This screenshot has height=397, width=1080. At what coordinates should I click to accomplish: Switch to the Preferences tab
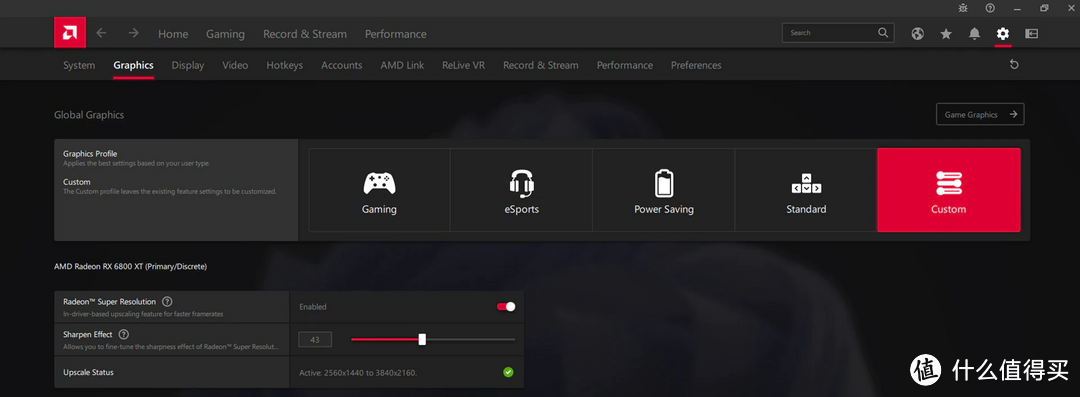pyautogui.click(x=696, y=65)
